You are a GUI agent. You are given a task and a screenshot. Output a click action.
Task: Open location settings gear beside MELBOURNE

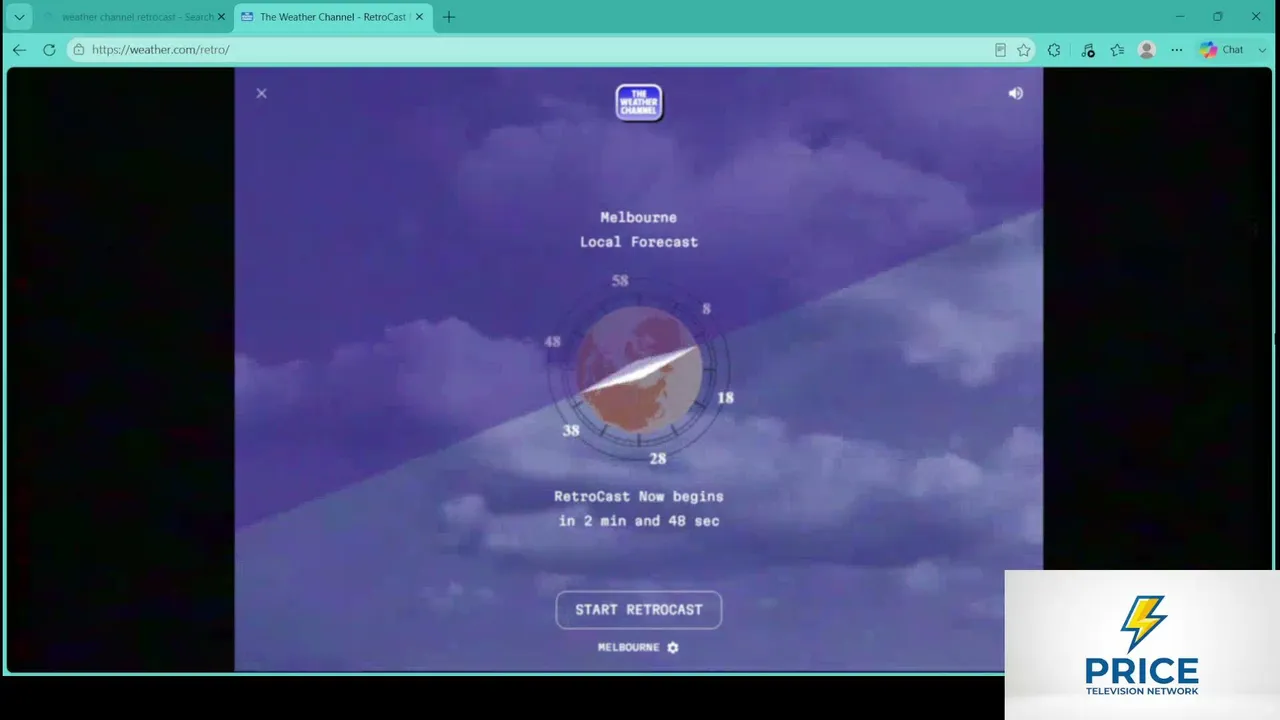(673, 647)
